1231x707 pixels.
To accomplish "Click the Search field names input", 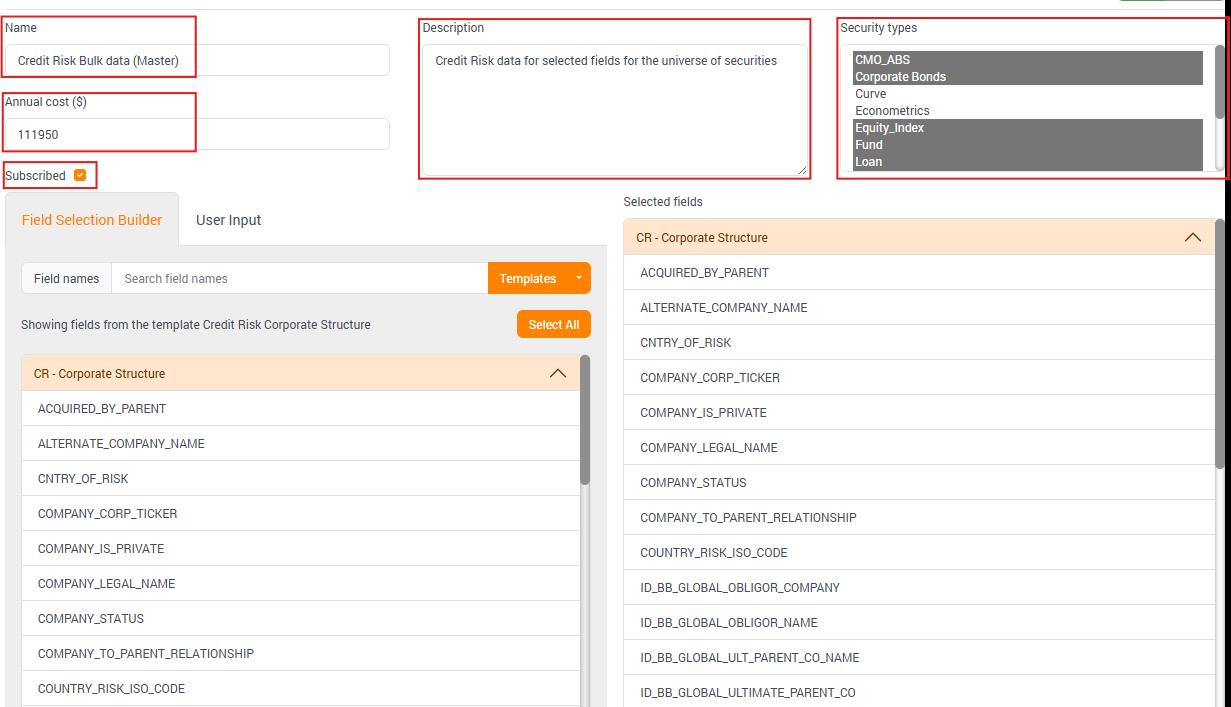I will tap(300, 279).
